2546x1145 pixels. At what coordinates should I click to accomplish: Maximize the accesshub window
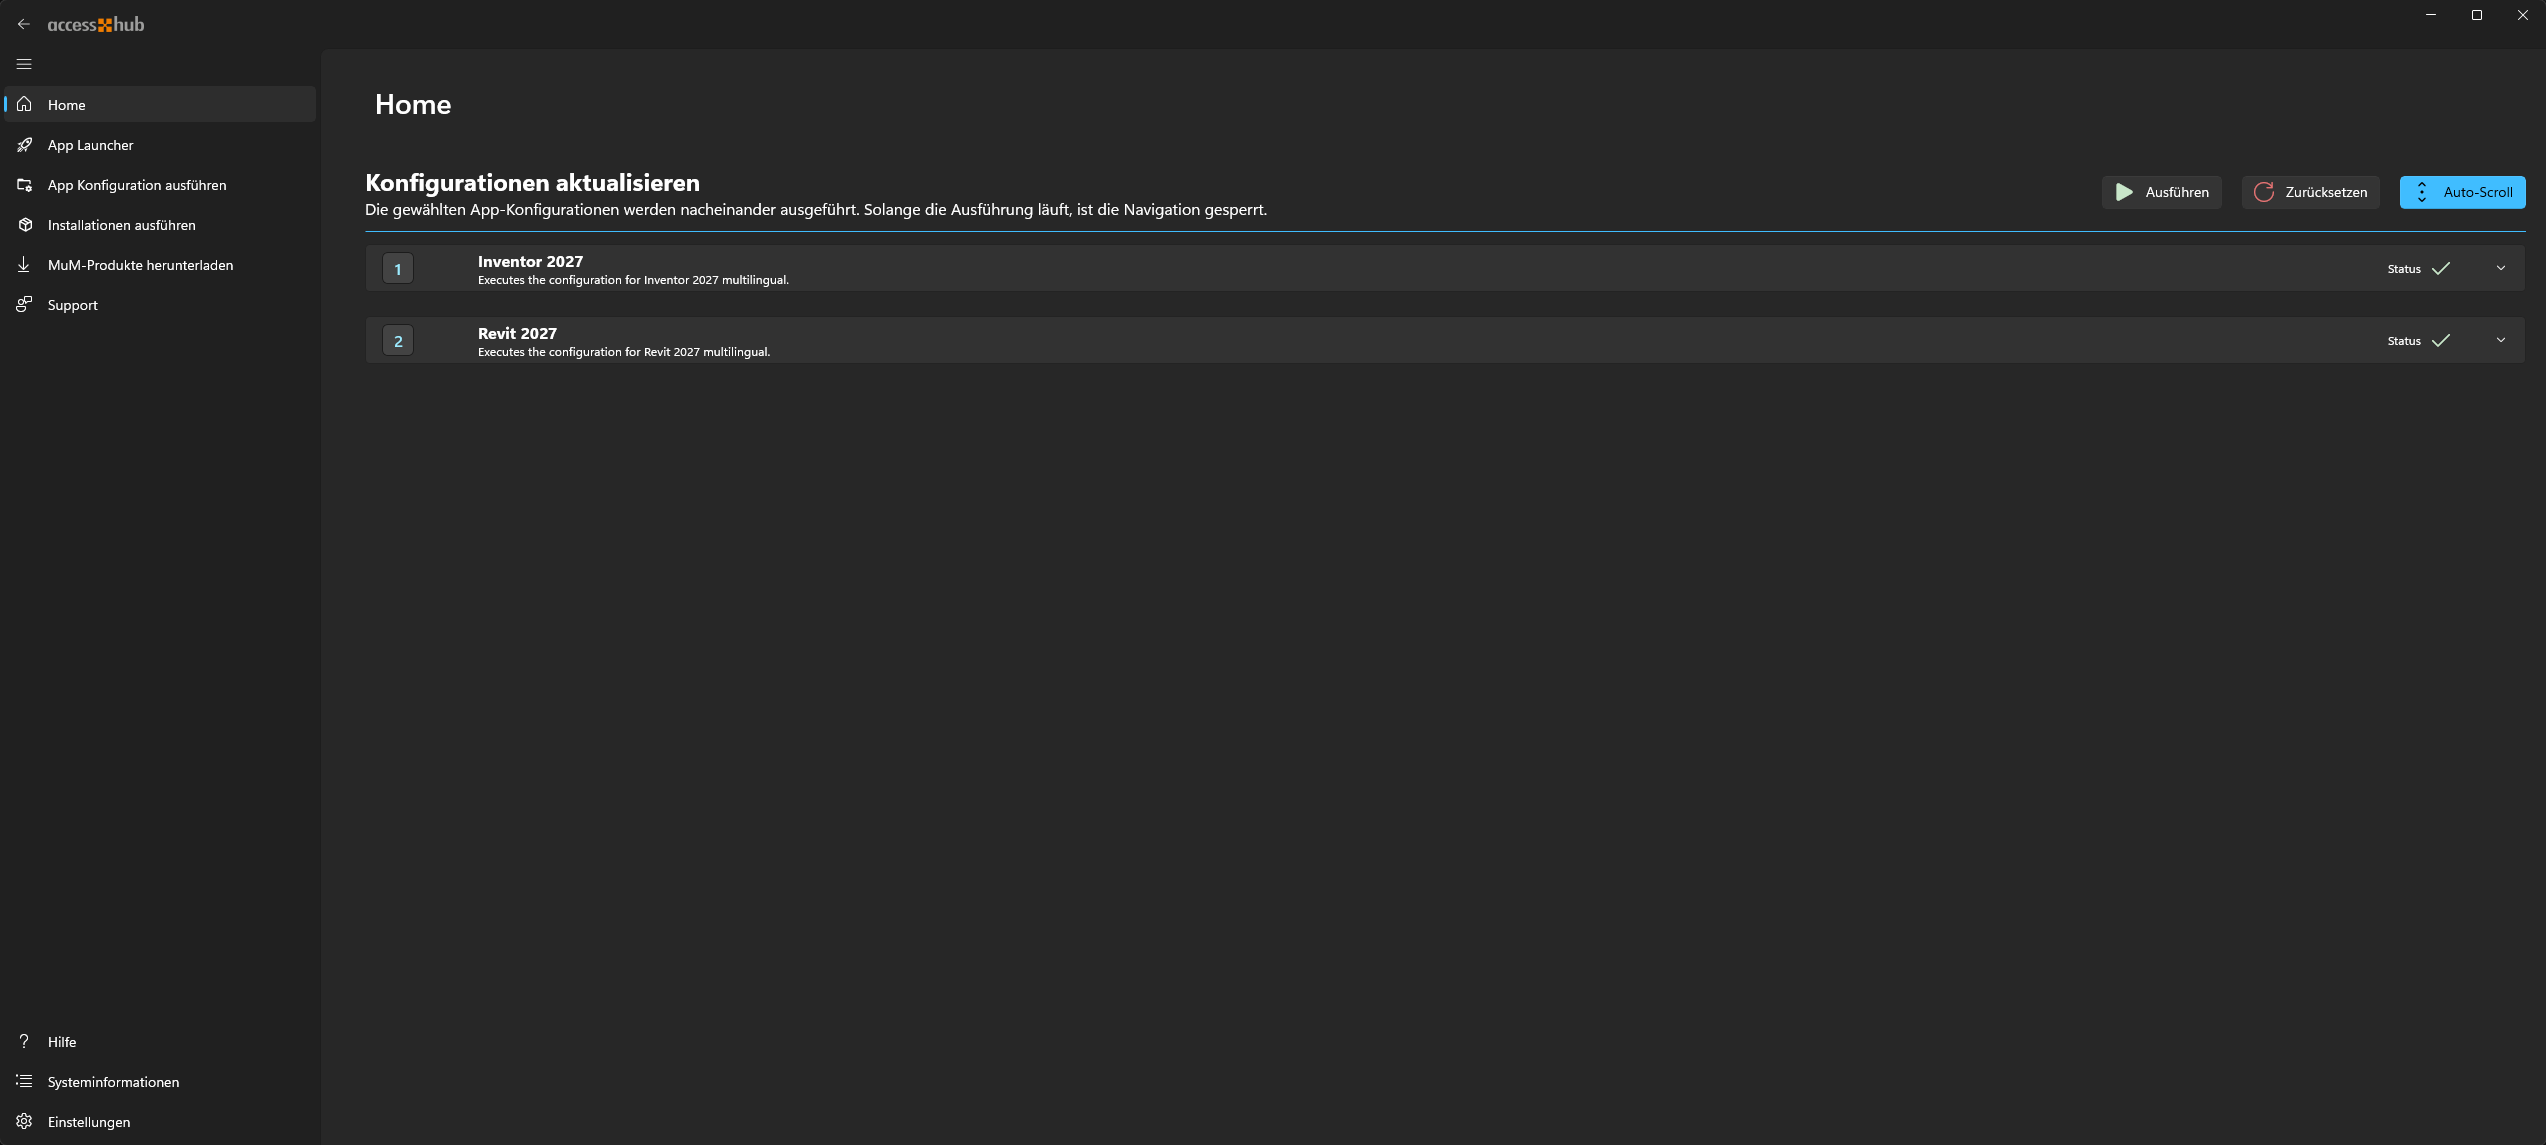pos(2477,15)
